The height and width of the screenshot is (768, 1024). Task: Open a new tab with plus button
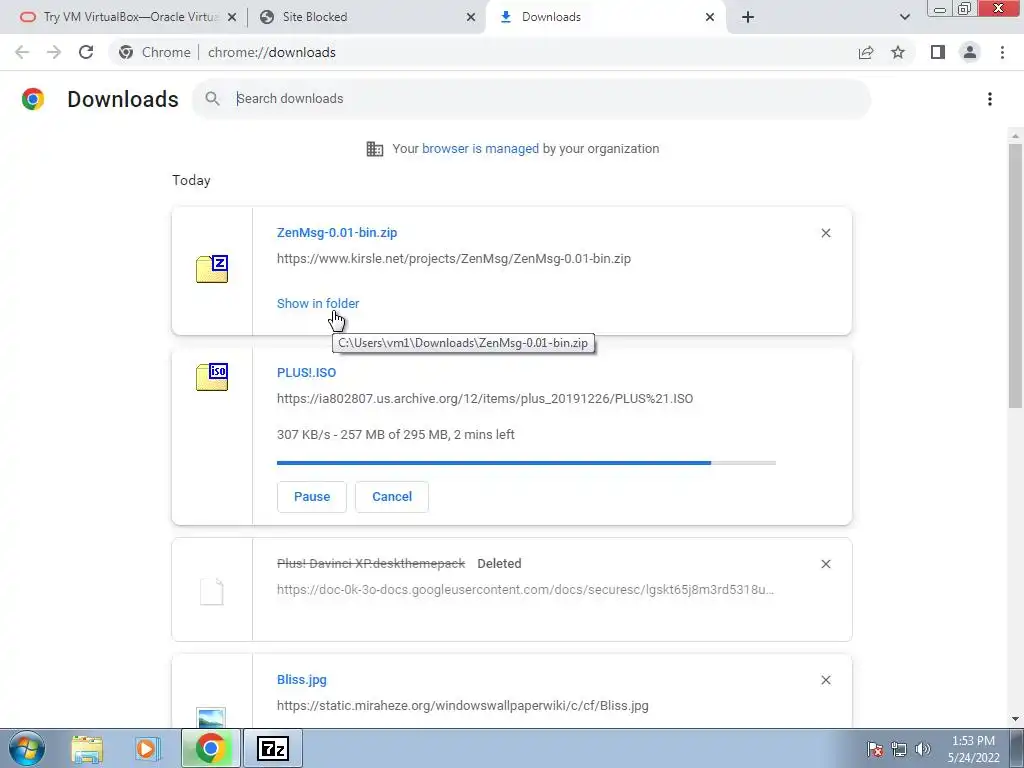(748, 18)
